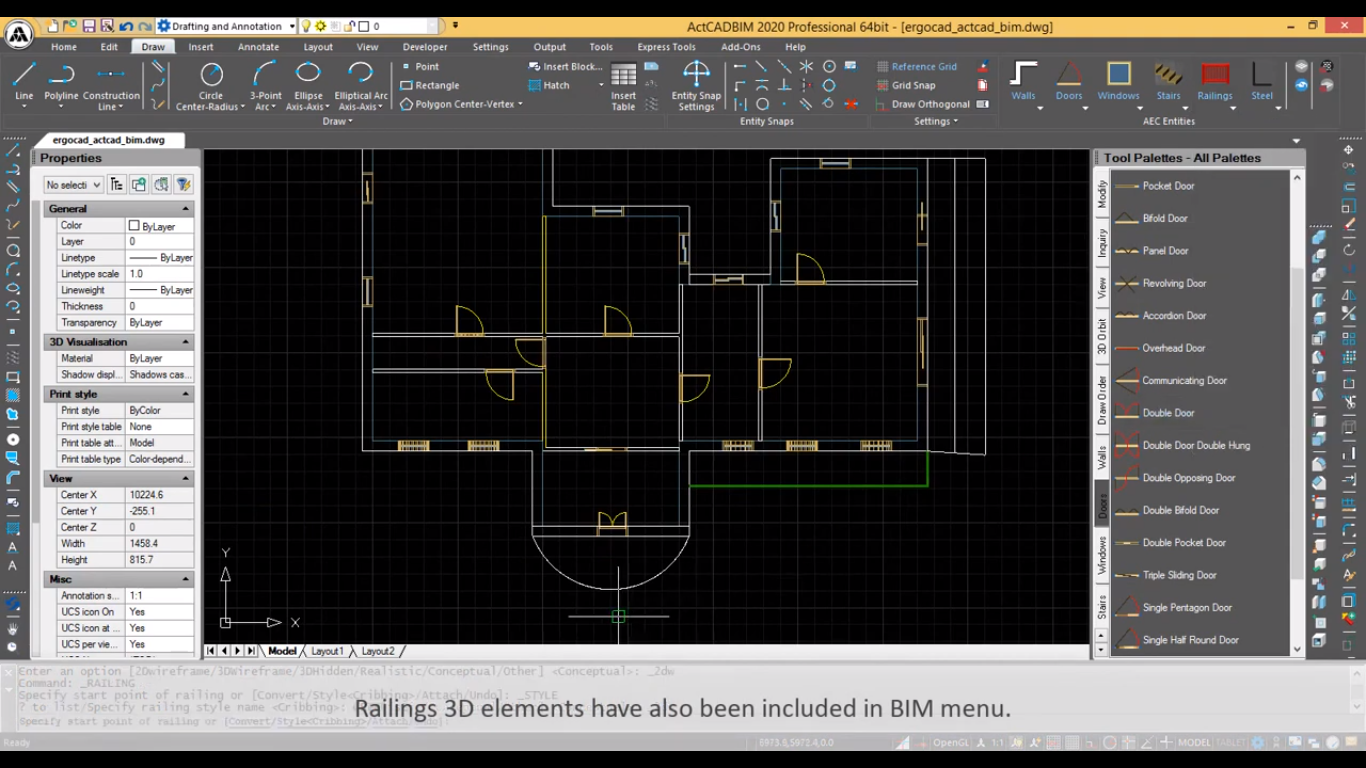Insert a Single Pentagon Door from palette
This screenshot has width=1366, height=768.
click(x=1187, y=608)
